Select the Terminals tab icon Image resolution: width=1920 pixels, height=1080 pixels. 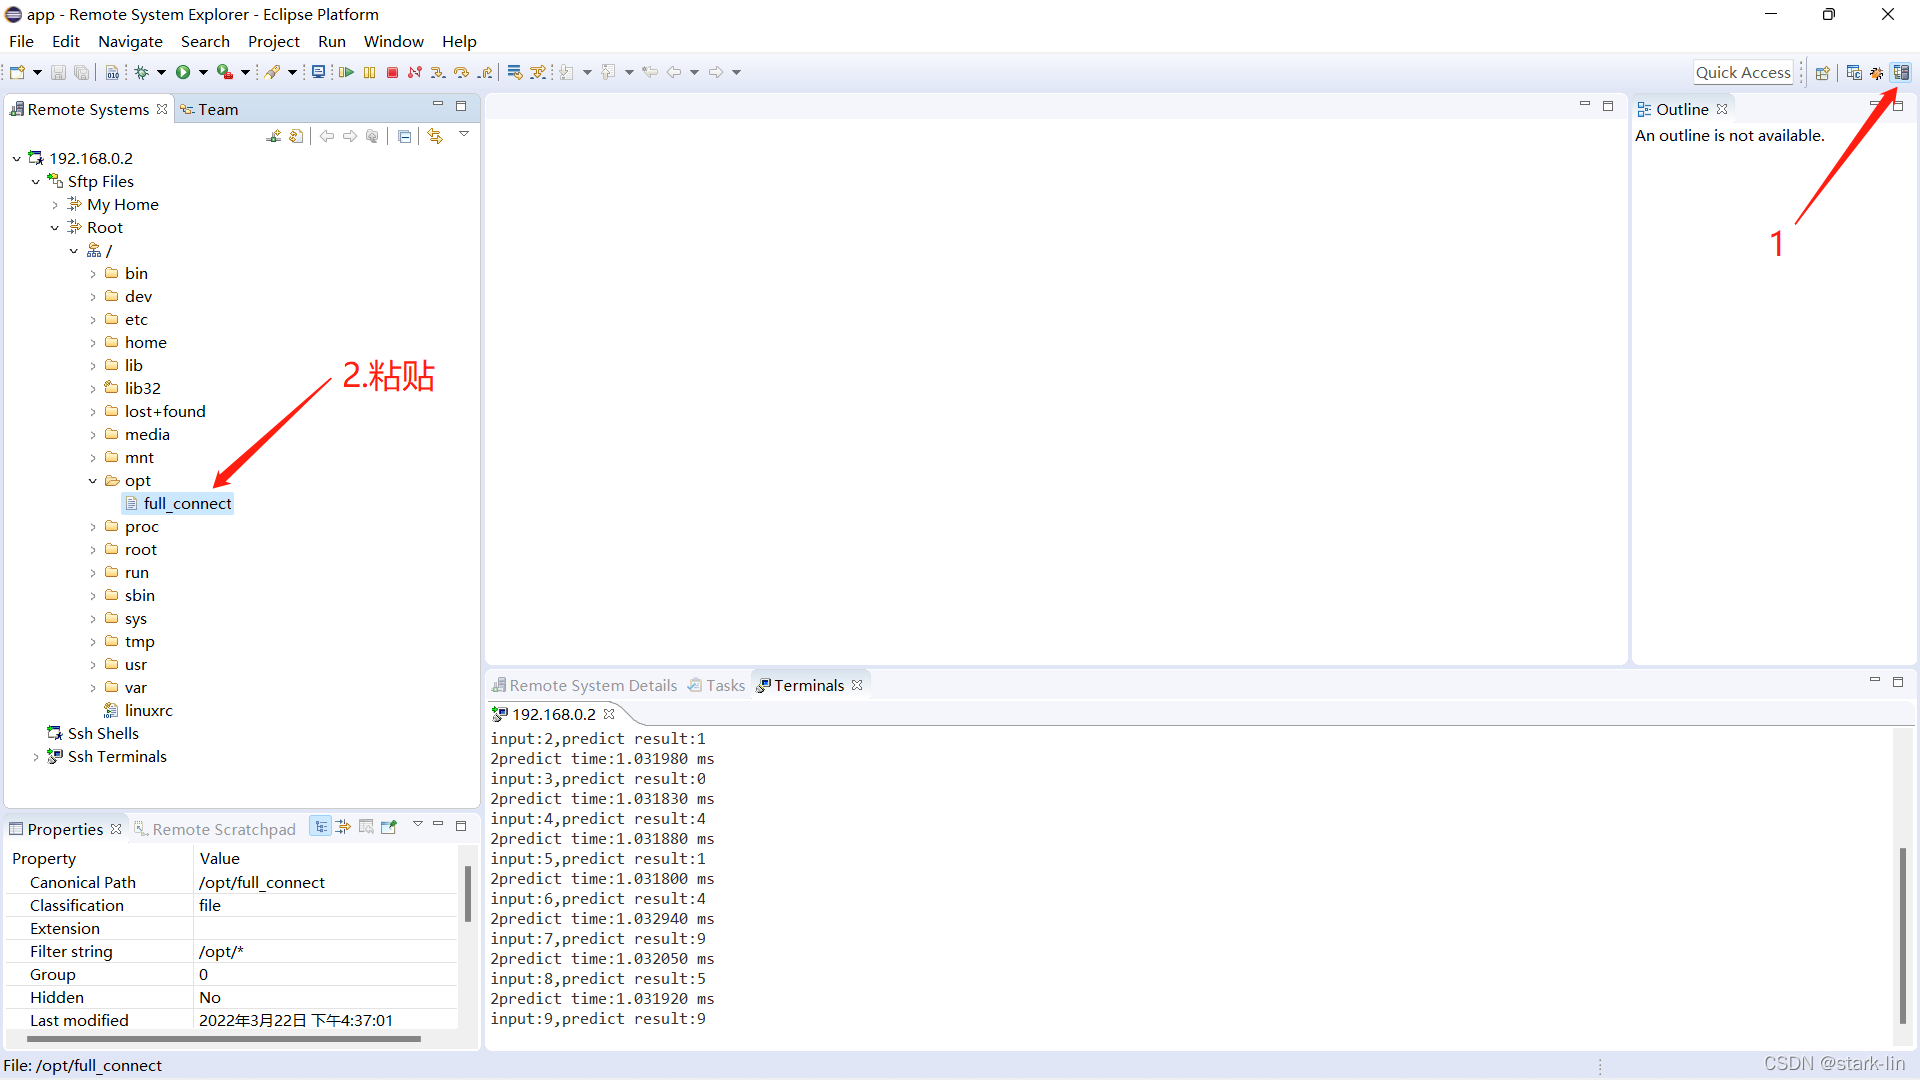click(x=762, y=686)
